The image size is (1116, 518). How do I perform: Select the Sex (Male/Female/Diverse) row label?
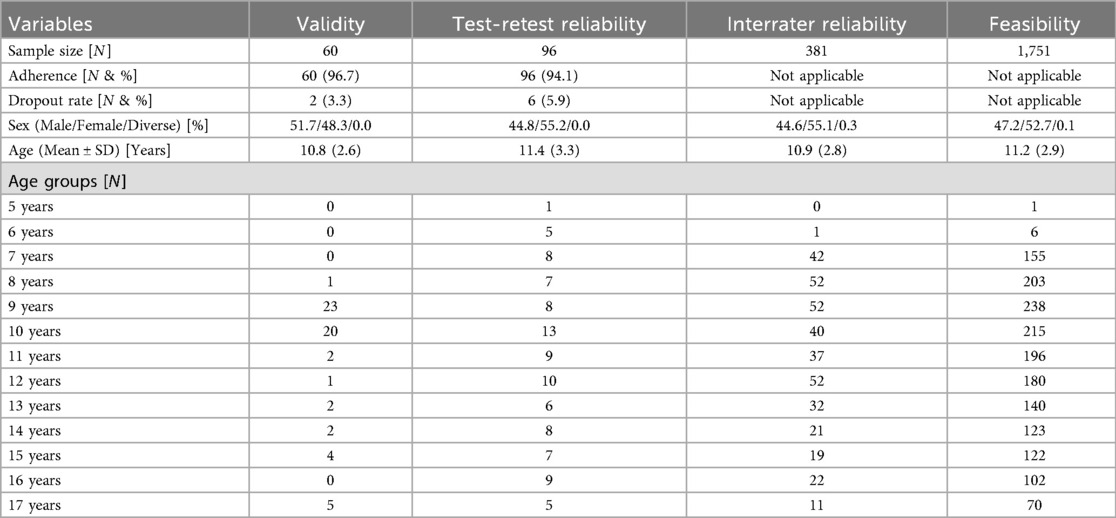coord(108,125)
